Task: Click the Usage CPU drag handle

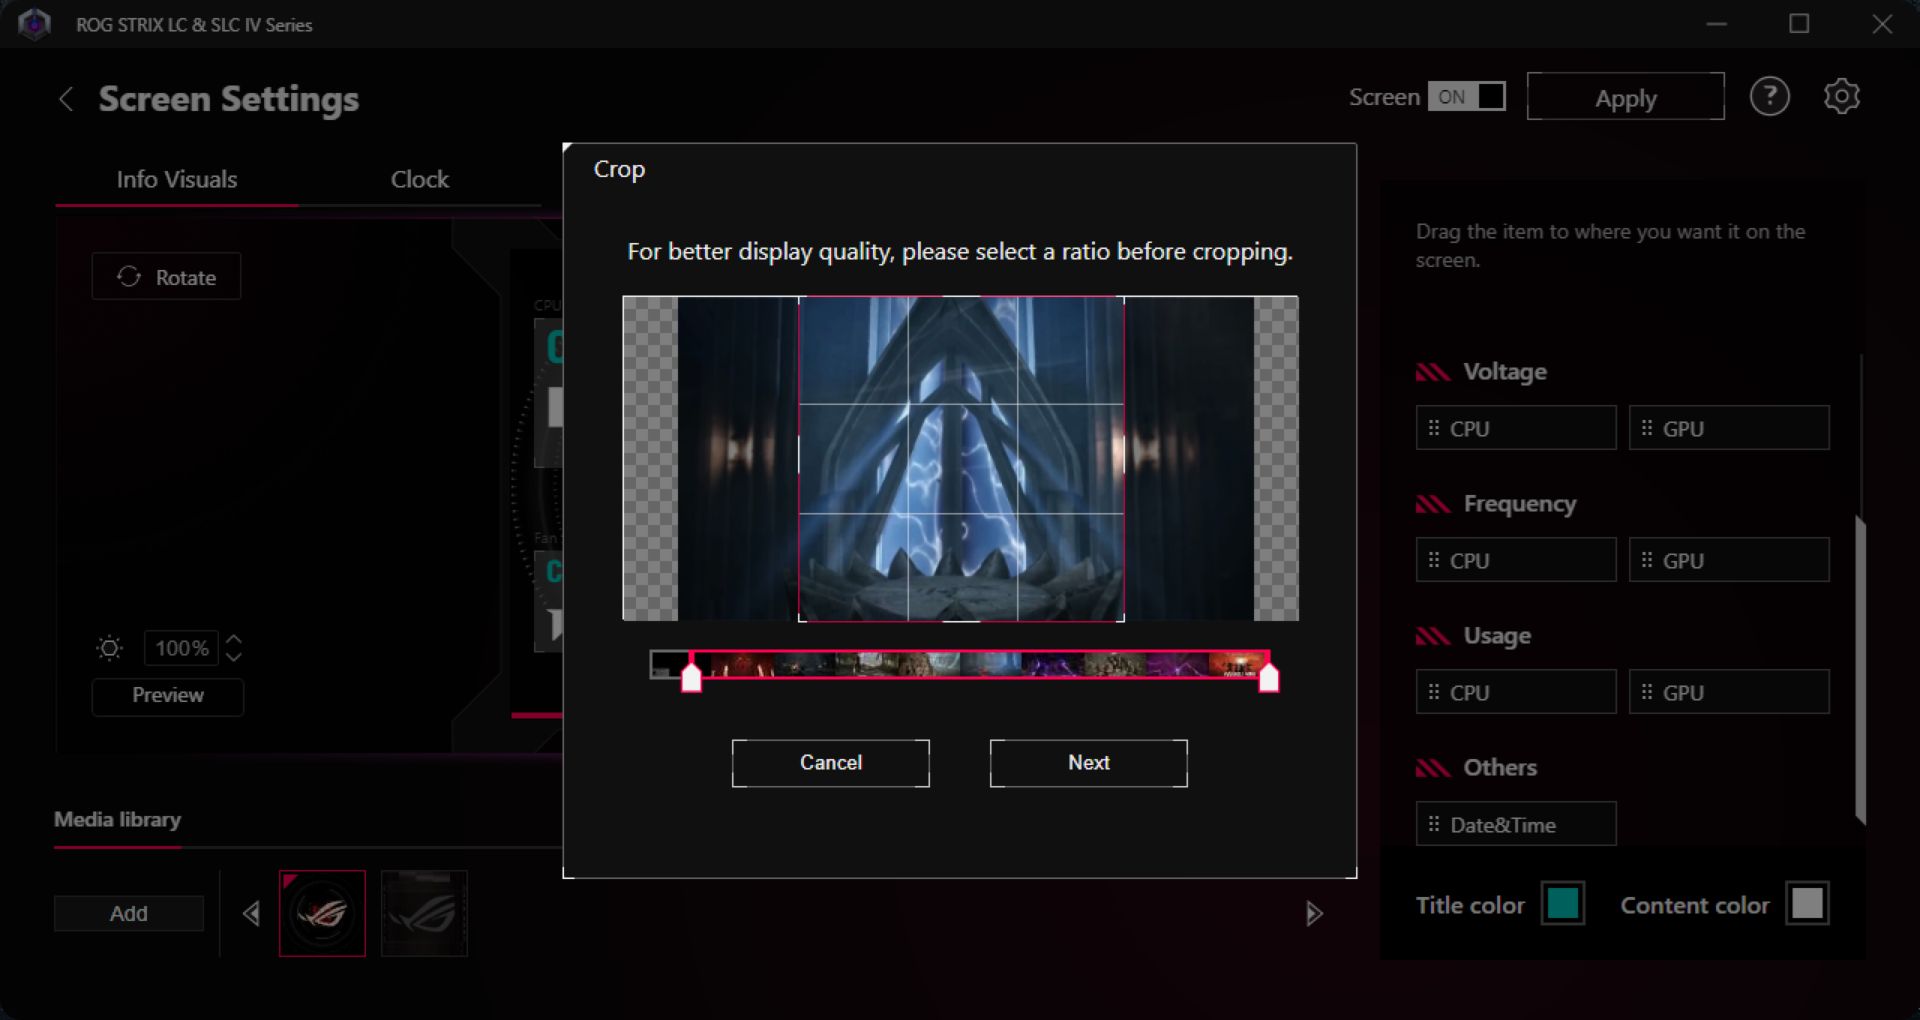Action: [1434, 692]
